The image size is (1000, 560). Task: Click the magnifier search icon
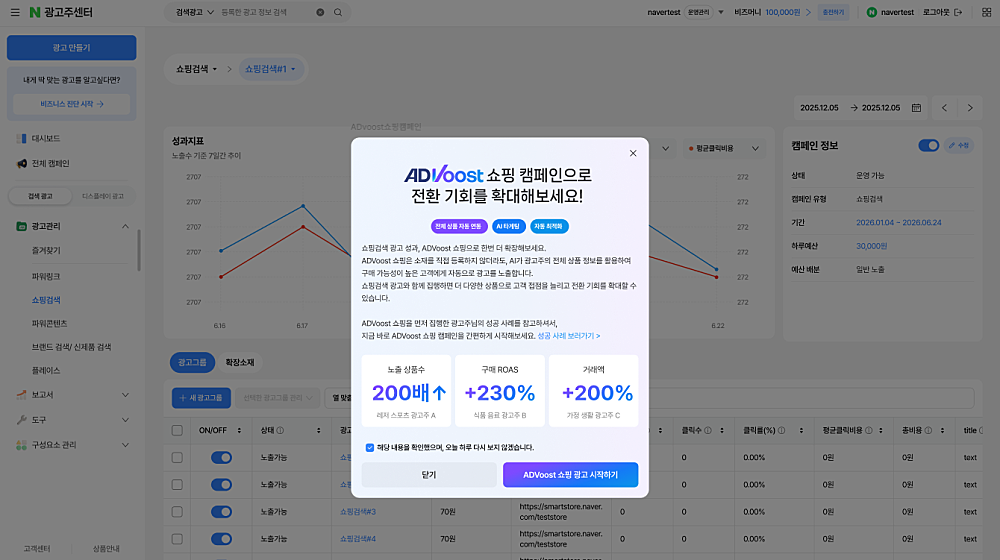(338, 12)
